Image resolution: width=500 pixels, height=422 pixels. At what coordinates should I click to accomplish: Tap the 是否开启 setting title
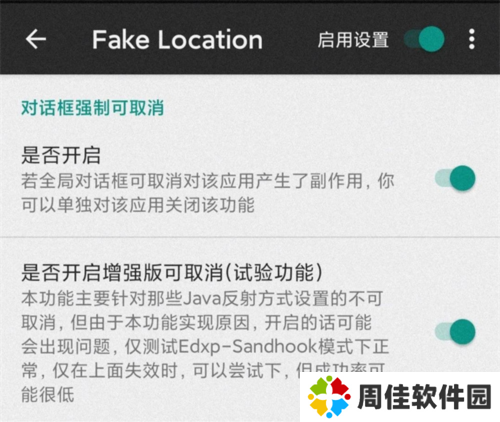point(61,155)
